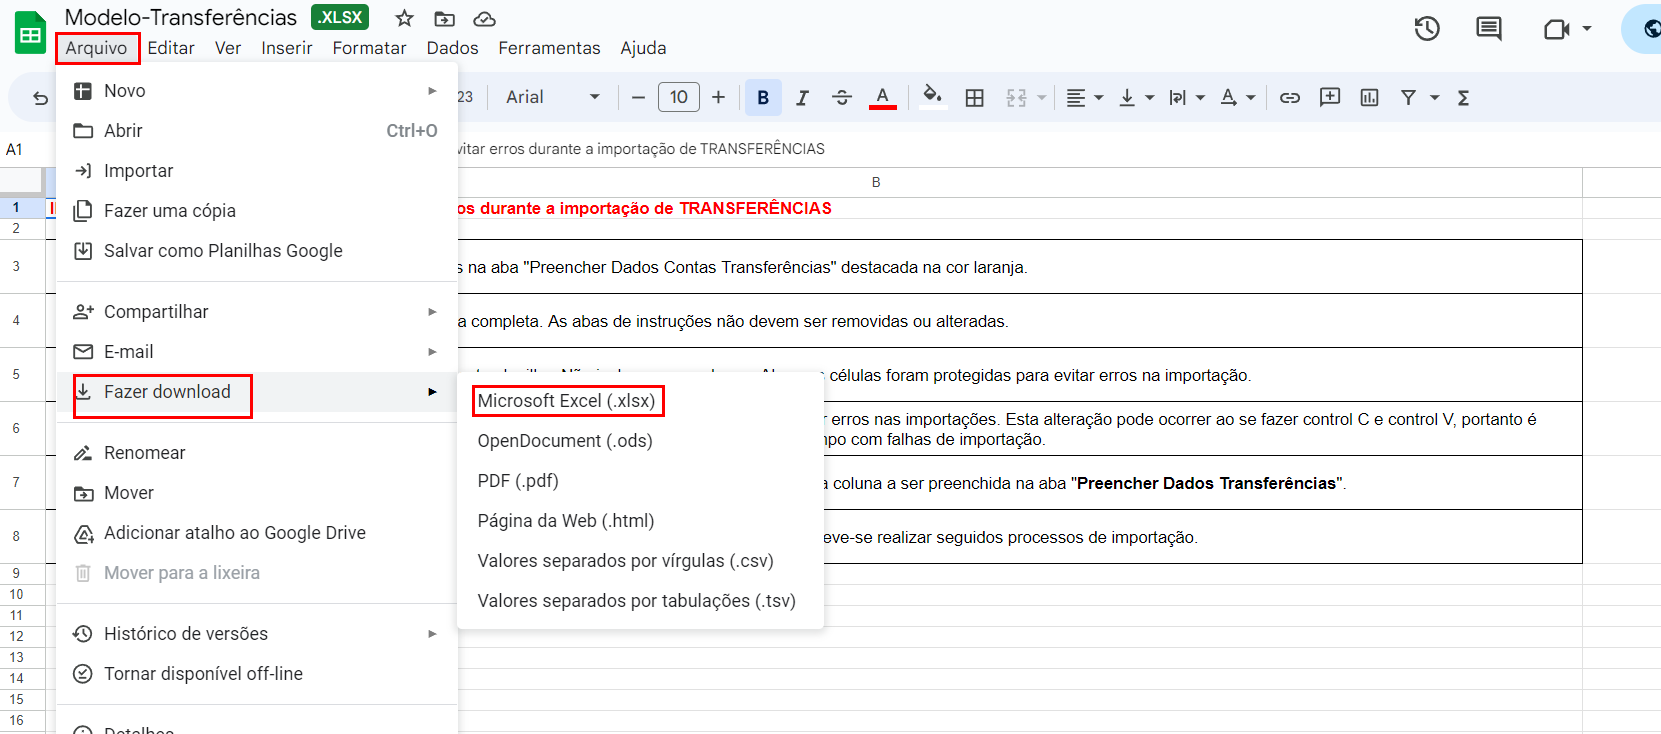Choose PDF (.pdf) download format
The width and height of the screenshot is (1661, 734).
[518, 481]
